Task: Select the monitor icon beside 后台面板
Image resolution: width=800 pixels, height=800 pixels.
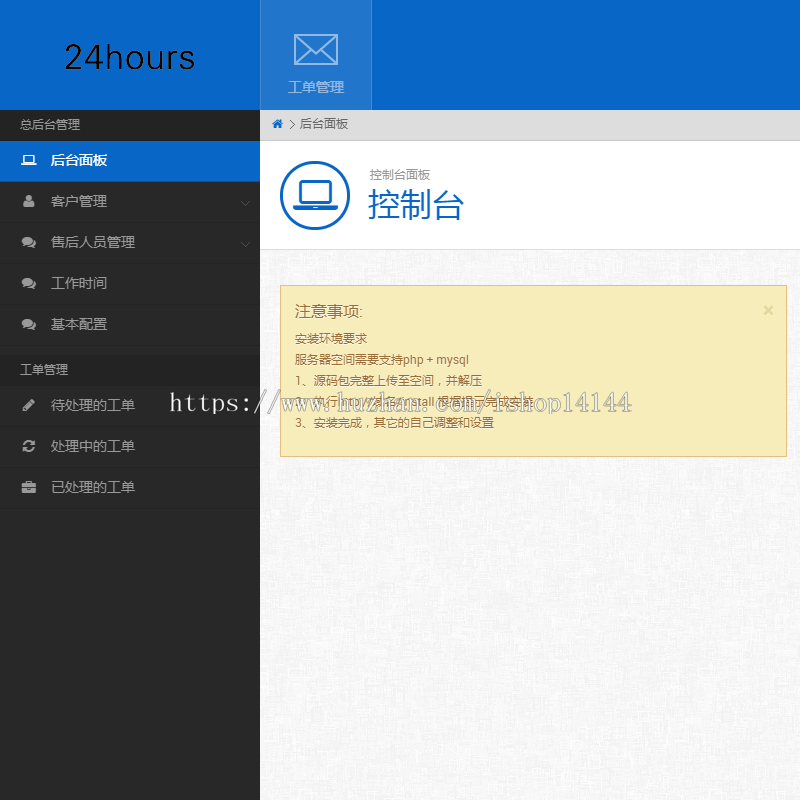Action: [28, 161]
